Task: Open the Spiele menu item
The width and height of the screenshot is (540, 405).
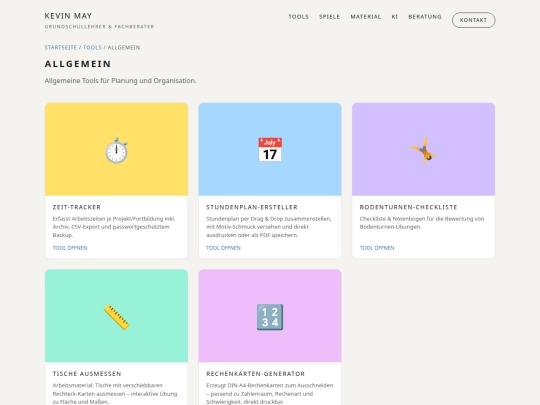Action: click(329, 17)
